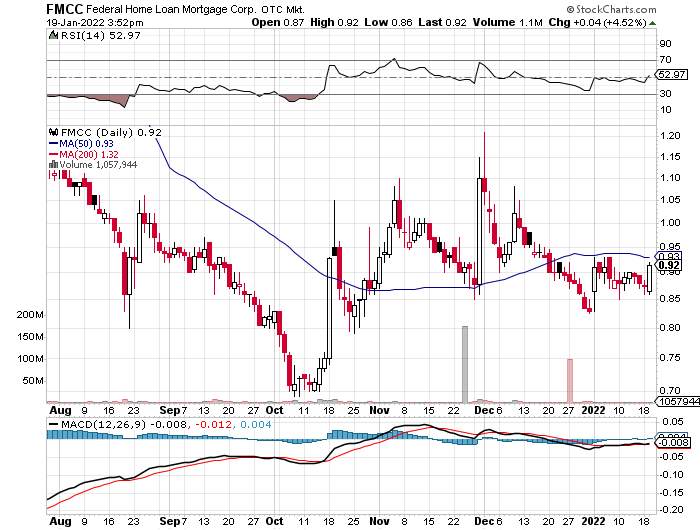This screenshot has width=700, height=530.
Task: Click the 200M volume axis label
Action: (x=30, y=315)
